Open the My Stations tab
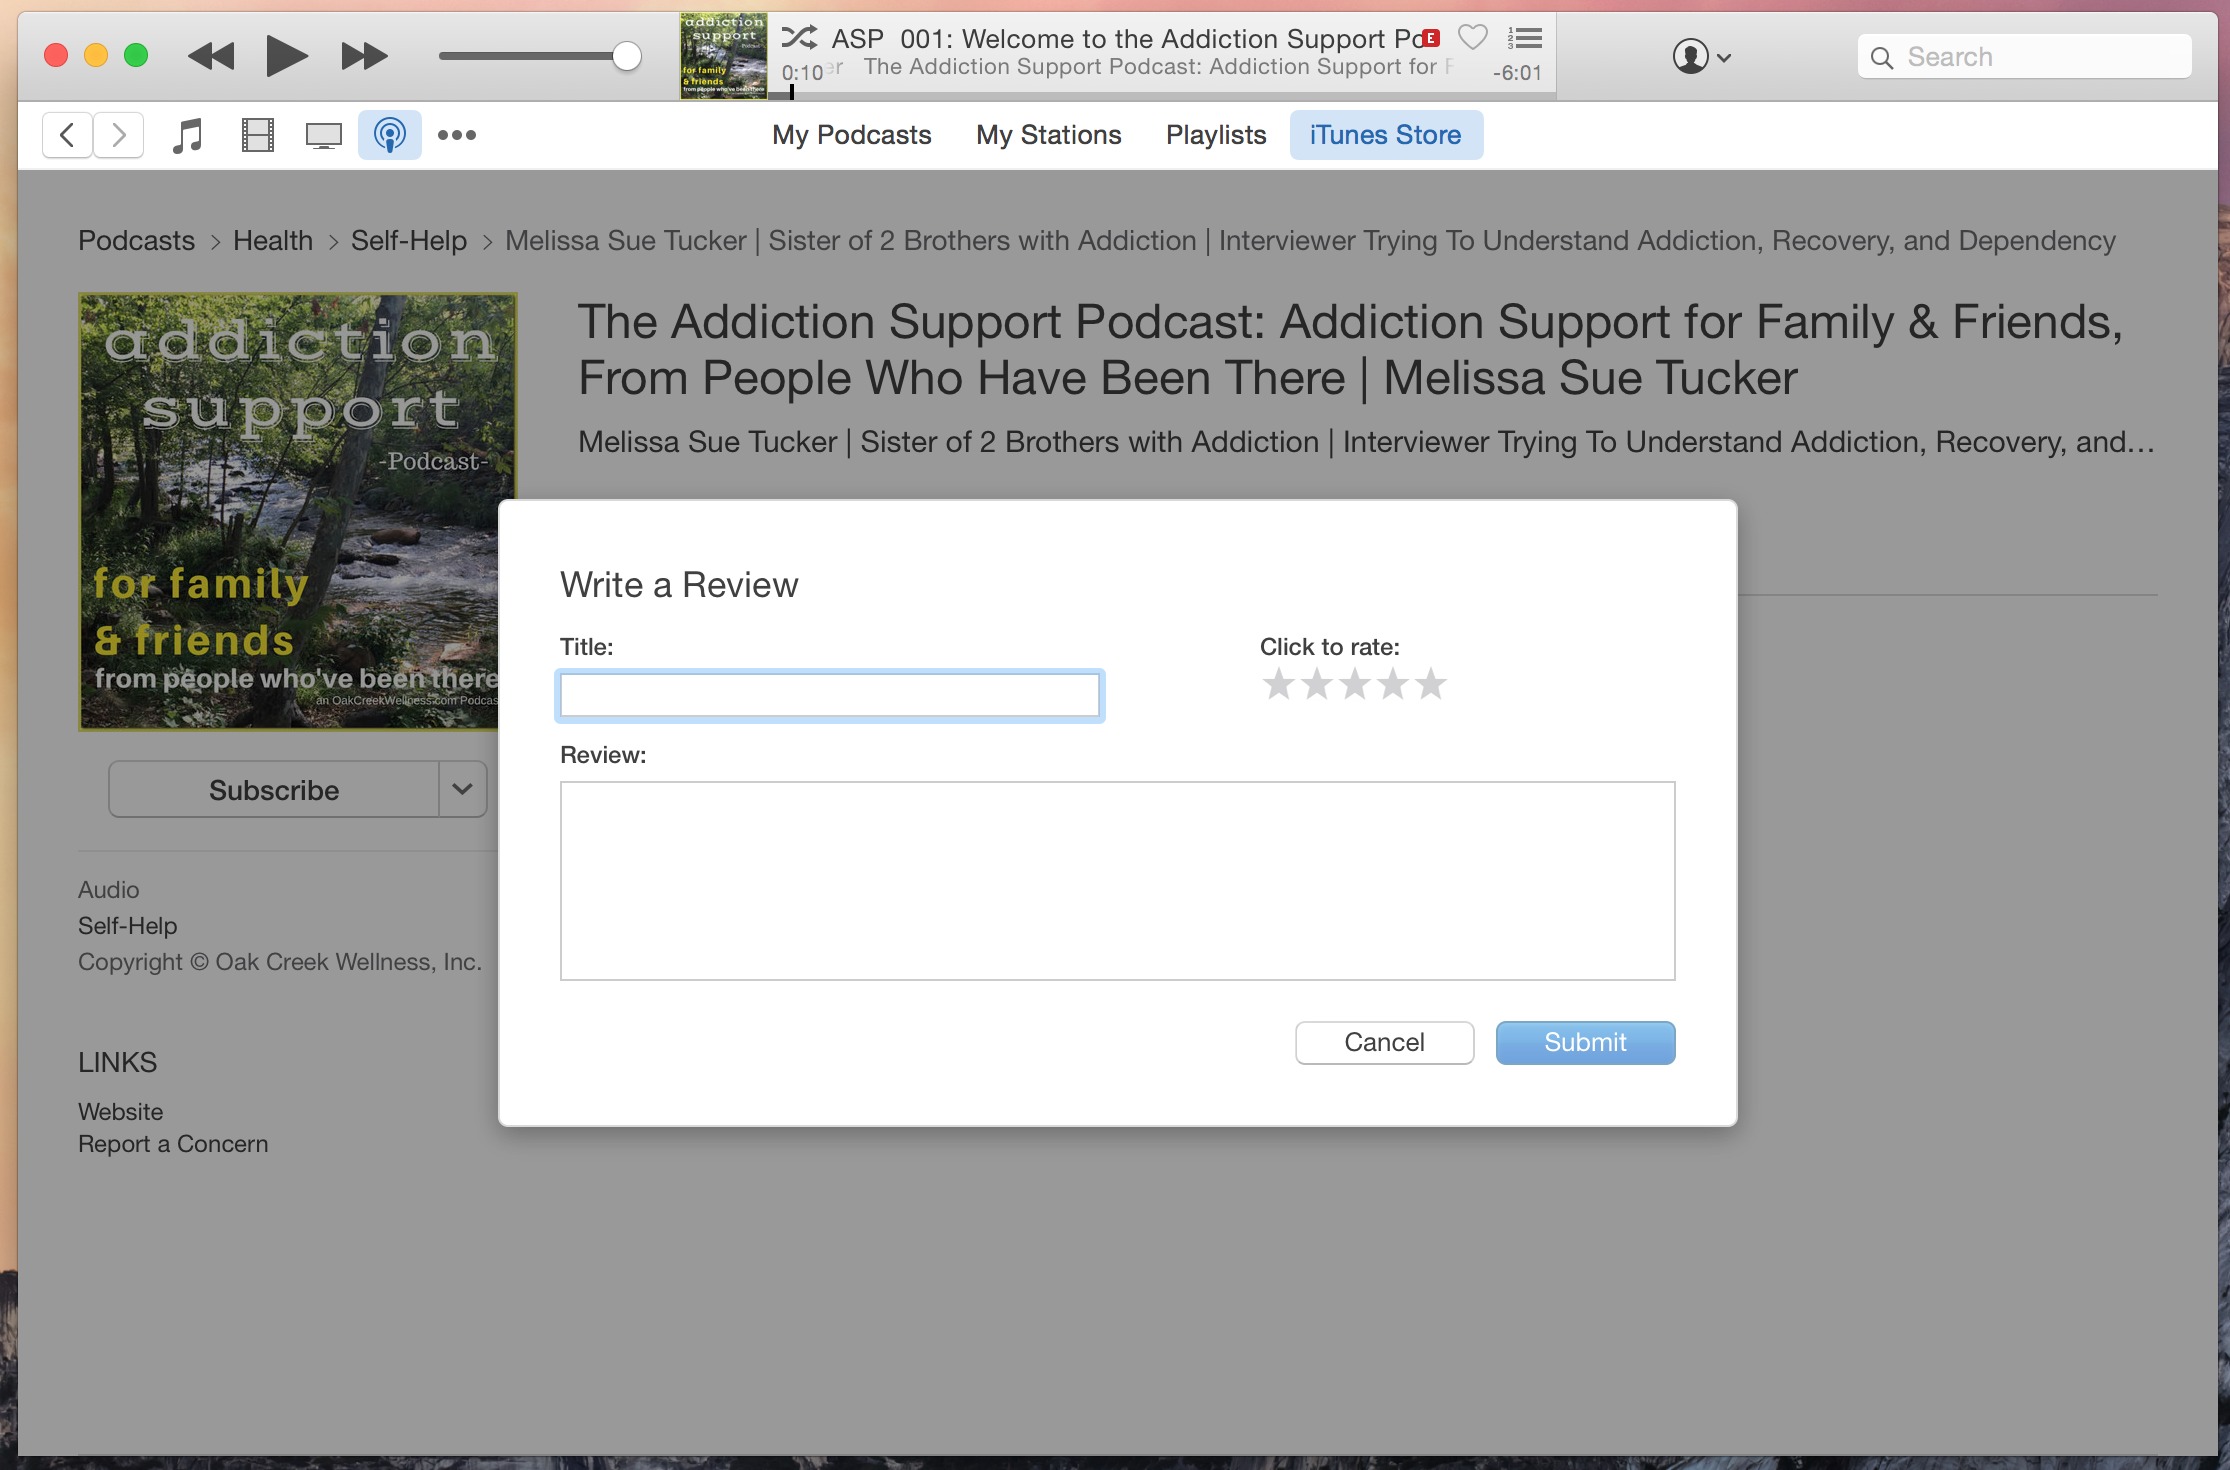The height and width of the screenshot is (1470, 2230). (1049, 135)
